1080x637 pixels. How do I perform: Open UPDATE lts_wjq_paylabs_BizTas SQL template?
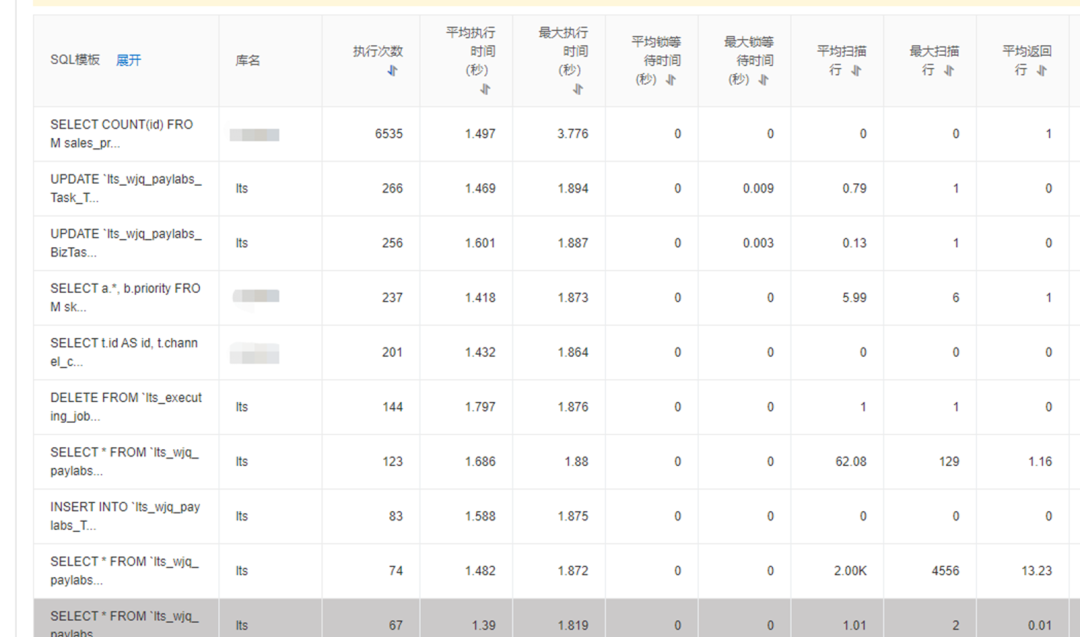[126, 243]
